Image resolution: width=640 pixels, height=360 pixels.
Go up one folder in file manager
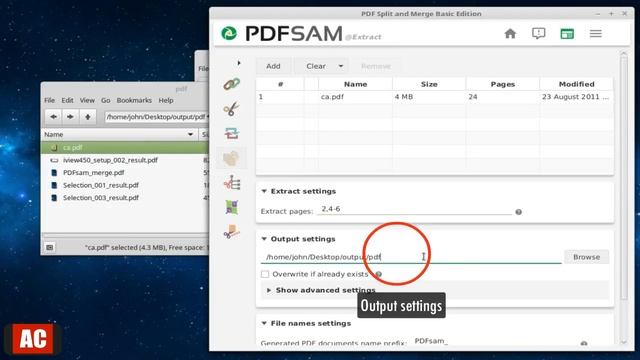(87, 117)
